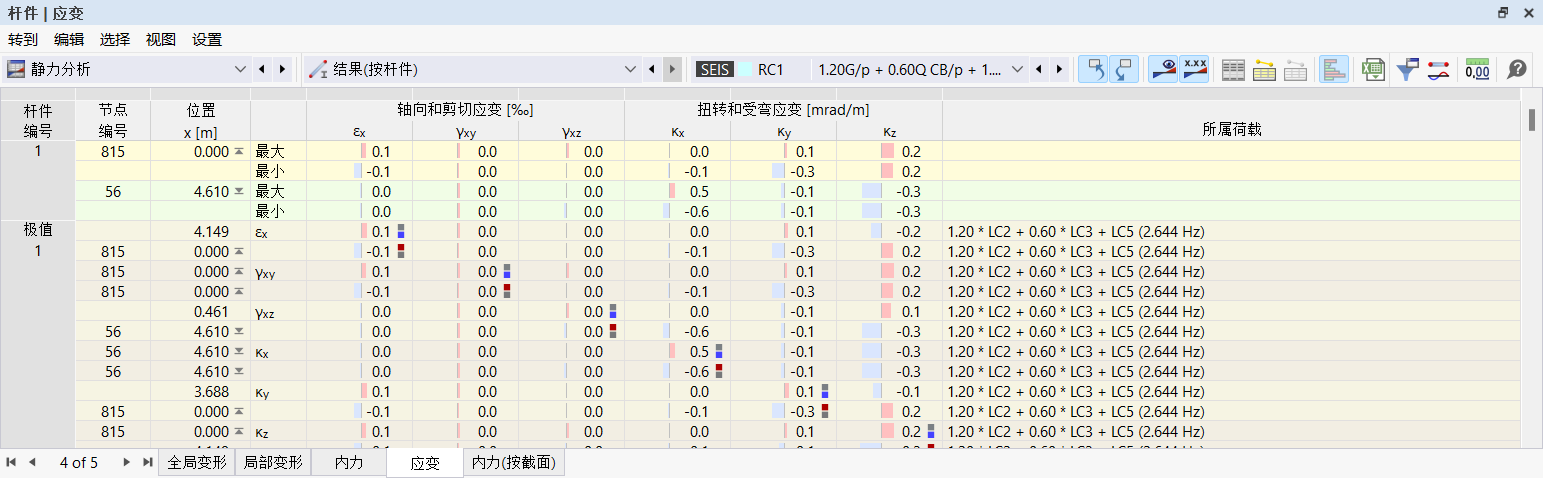Jump to last tab page

point(147,462)
